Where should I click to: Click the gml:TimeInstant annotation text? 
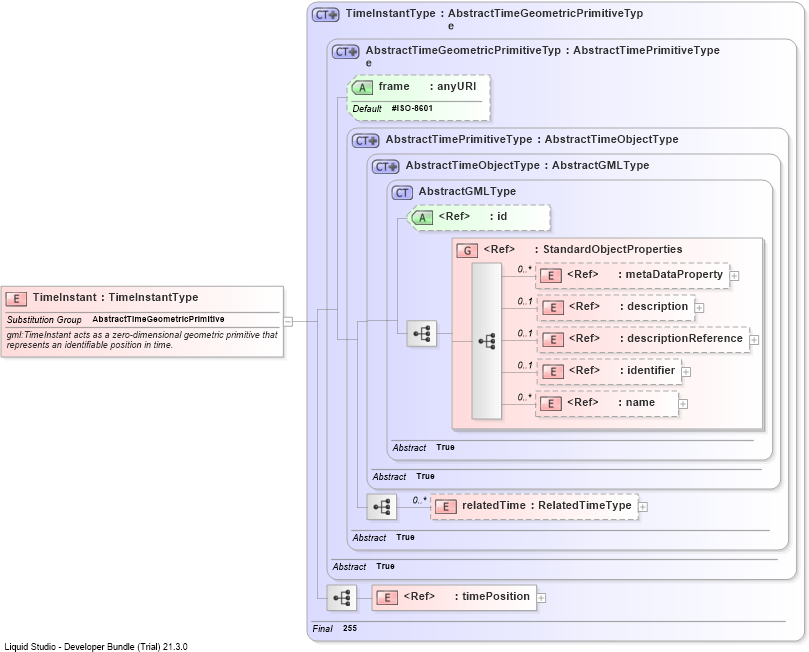142,340
